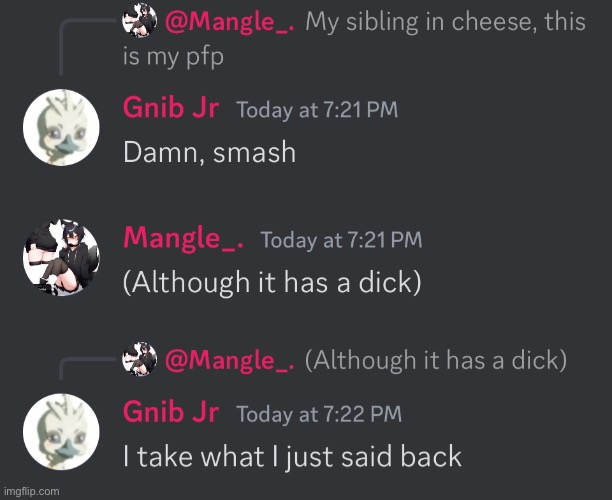612x500 pixels.
Task: Click the imgflip.com watermark
Action: [x=32, y=491]
